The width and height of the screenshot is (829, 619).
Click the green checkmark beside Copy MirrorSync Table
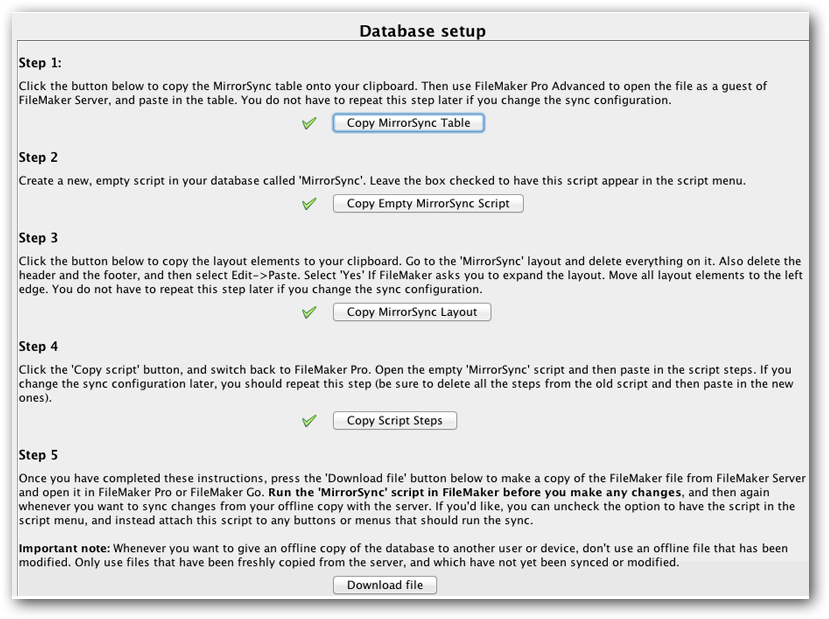(309, 123)
